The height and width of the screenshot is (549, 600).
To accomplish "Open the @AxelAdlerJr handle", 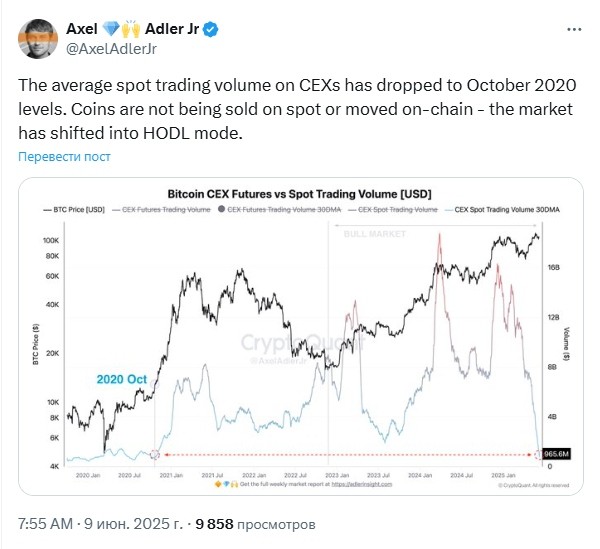I will 111,49.
